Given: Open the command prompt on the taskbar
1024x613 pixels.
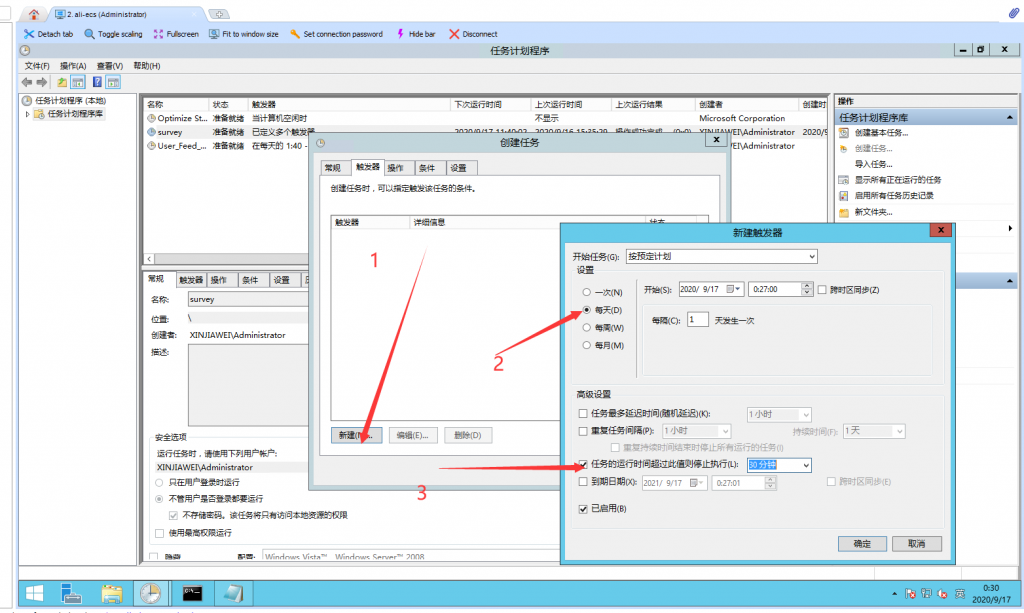Looking at the screenshot, I should tap(193, 593).
